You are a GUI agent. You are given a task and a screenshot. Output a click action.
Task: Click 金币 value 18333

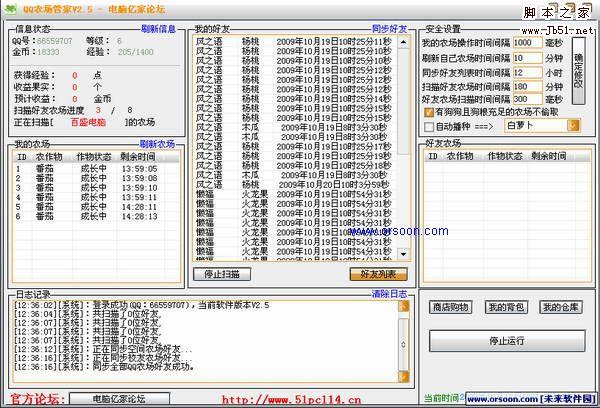48,52
